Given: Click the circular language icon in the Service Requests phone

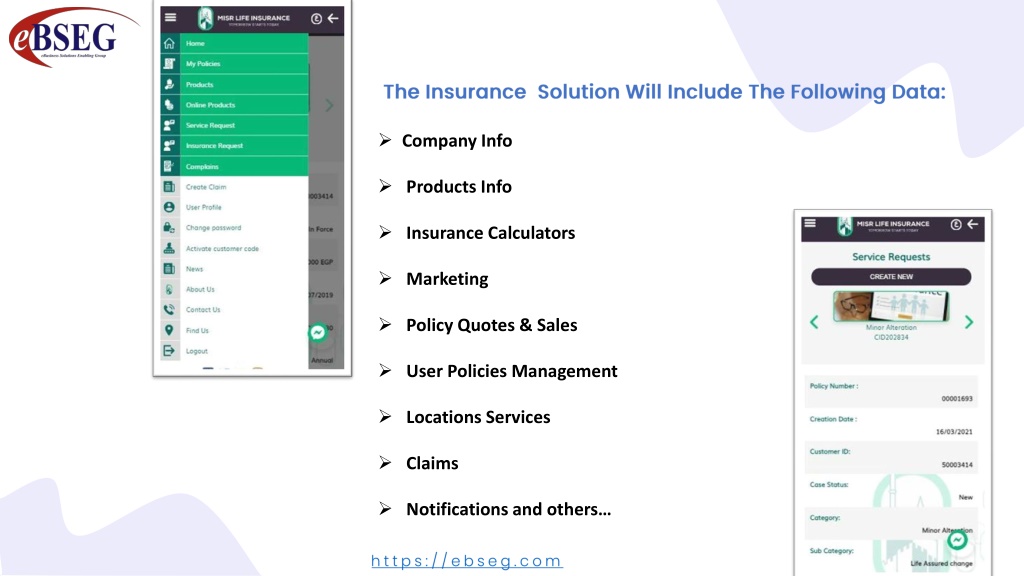Looking at the screenshot, I should point(956,225).
